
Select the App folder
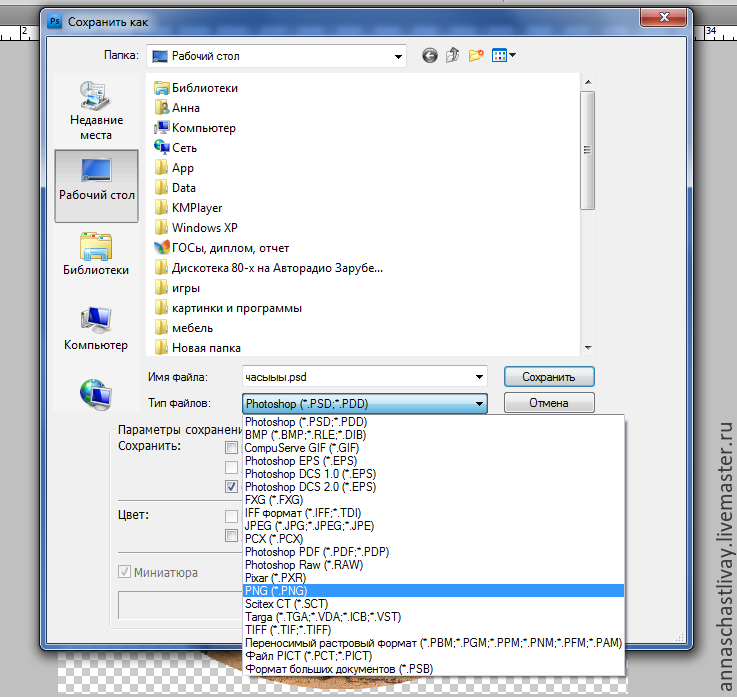(174, 168)
